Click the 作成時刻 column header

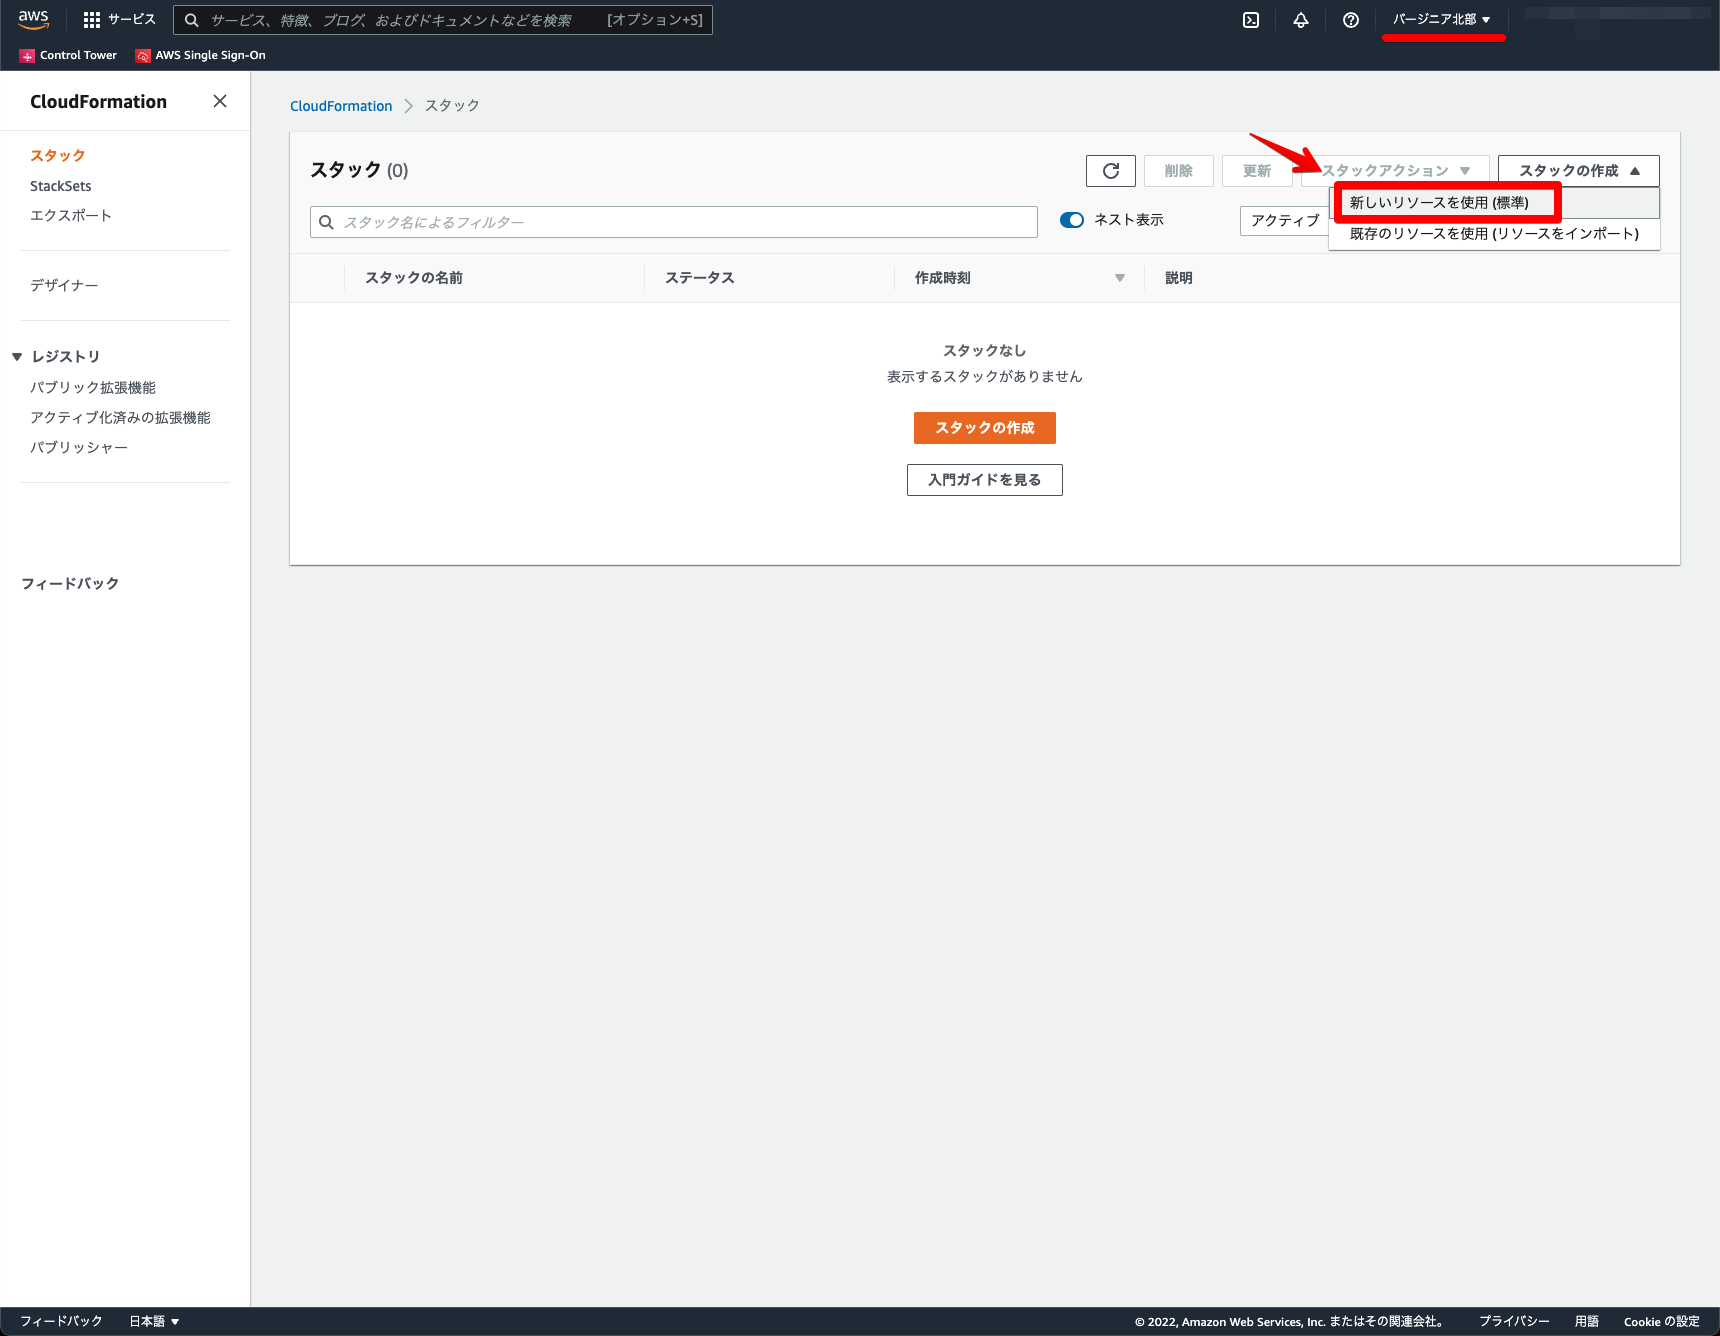pos(943,278)
